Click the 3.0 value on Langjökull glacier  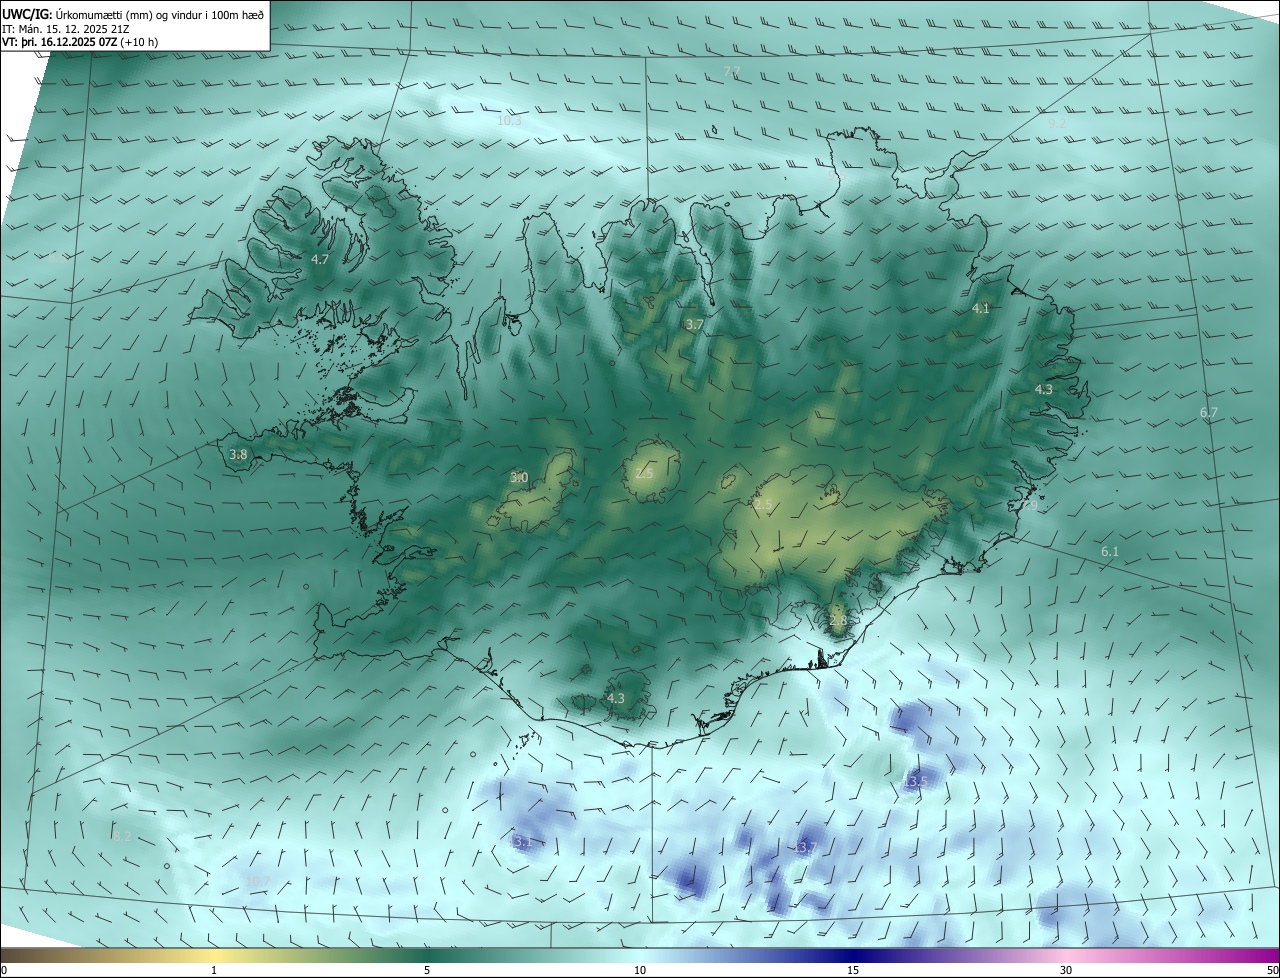pos(519,478)
